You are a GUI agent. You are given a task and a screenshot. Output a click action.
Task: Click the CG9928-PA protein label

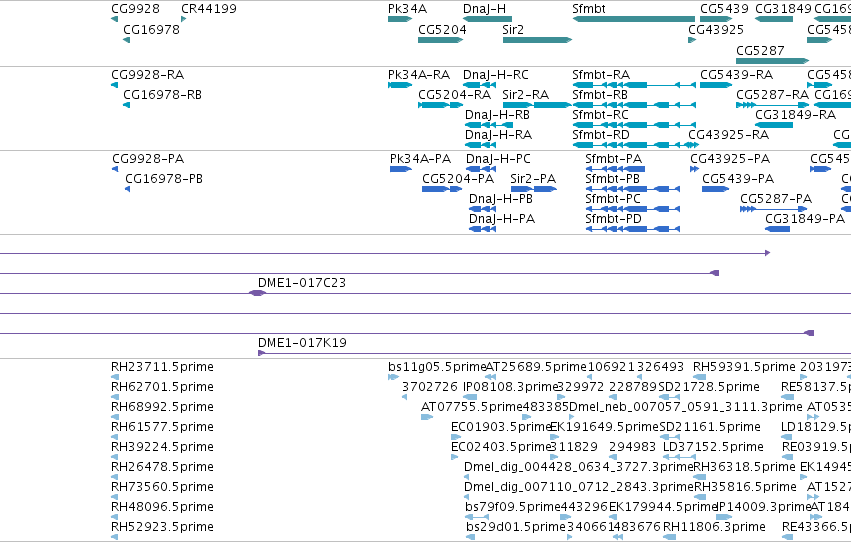[148, 159]
